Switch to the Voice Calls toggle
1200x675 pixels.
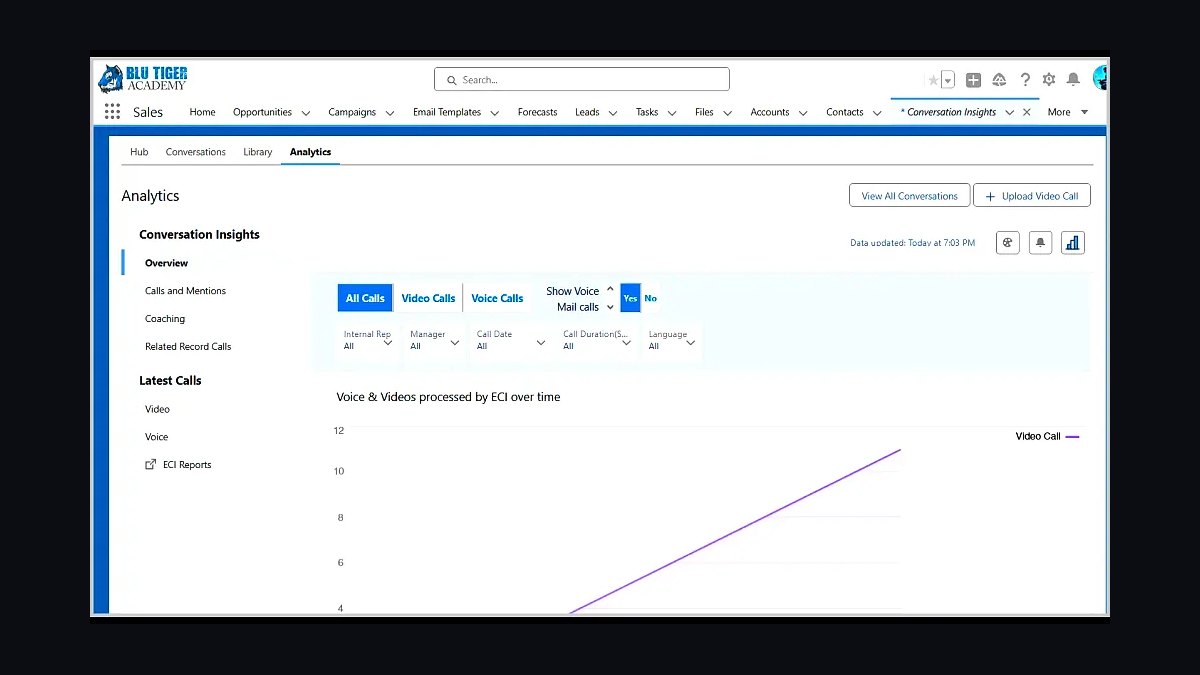point(497,298)
